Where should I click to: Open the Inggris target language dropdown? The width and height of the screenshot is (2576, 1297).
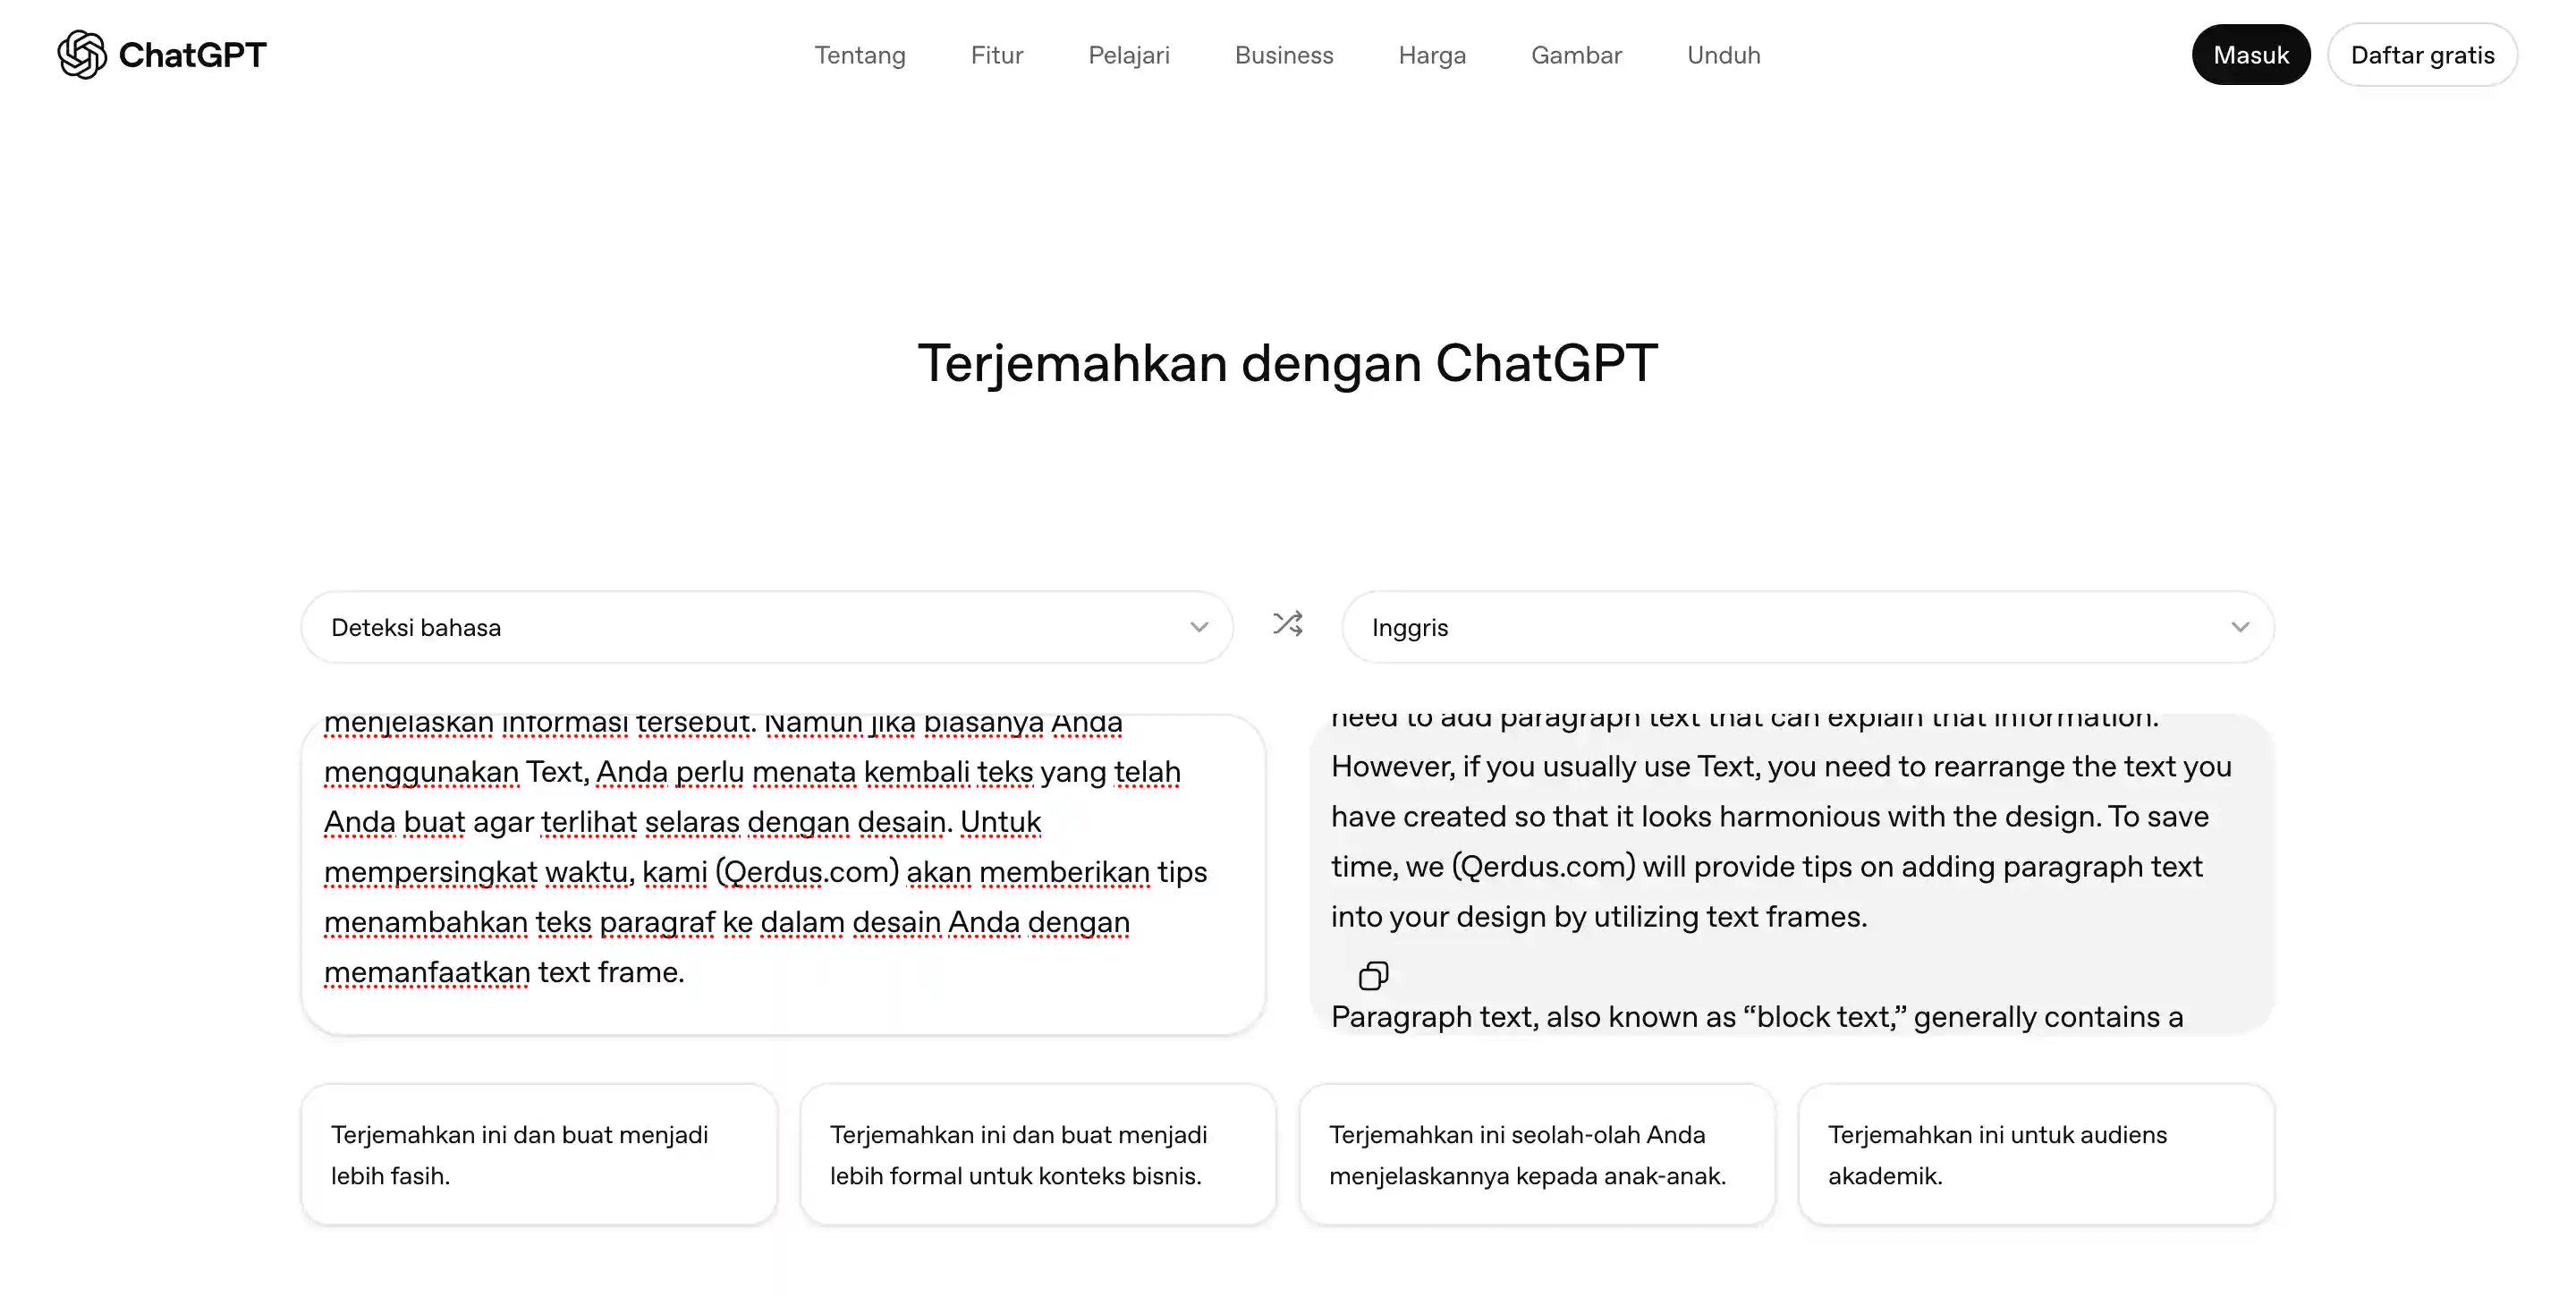click(1808, 627)
